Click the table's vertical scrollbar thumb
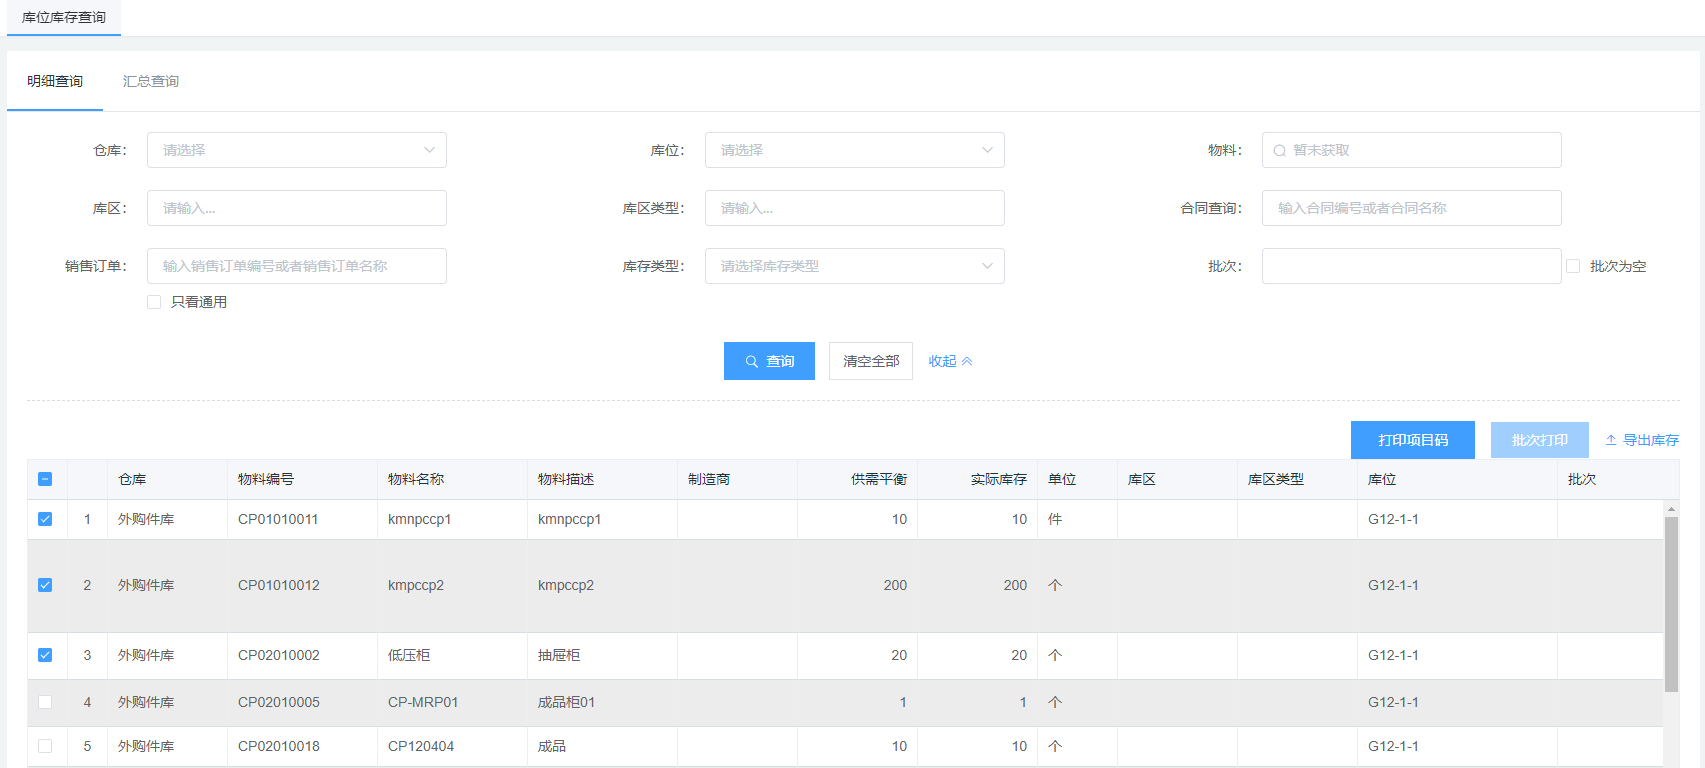This screenshot has width=1705, height=768. pyautogui.click(x=1671, y=600)
